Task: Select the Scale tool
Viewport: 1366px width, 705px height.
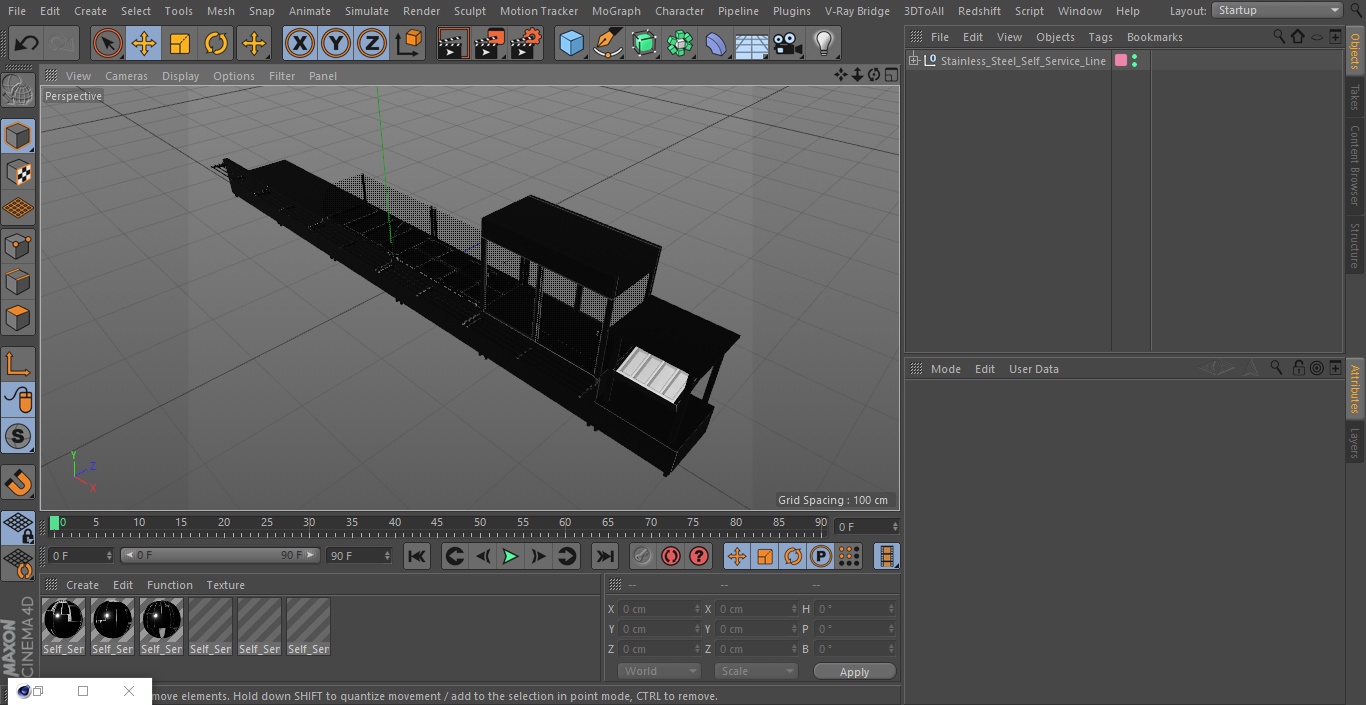Action: click(x=180, y=43)
